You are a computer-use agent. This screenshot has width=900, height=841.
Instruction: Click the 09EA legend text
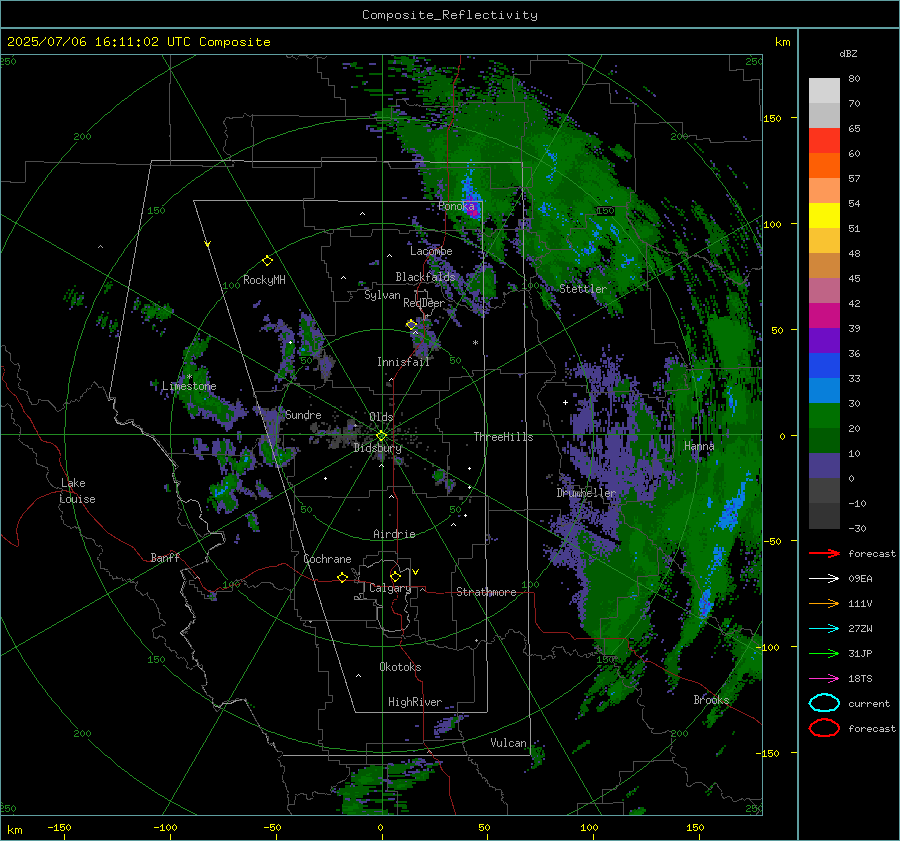(860, 579)
